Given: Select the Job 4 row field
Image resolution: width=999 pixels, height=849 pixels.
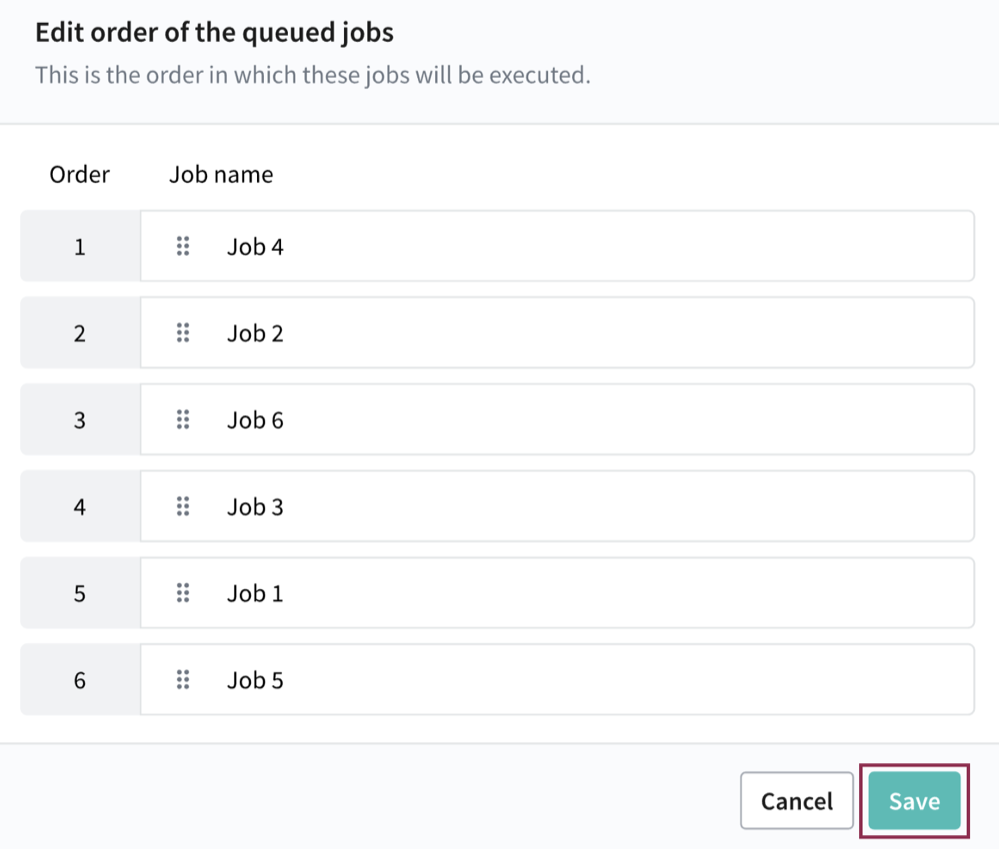Looking at the screenshot, I should pos(557,246).
